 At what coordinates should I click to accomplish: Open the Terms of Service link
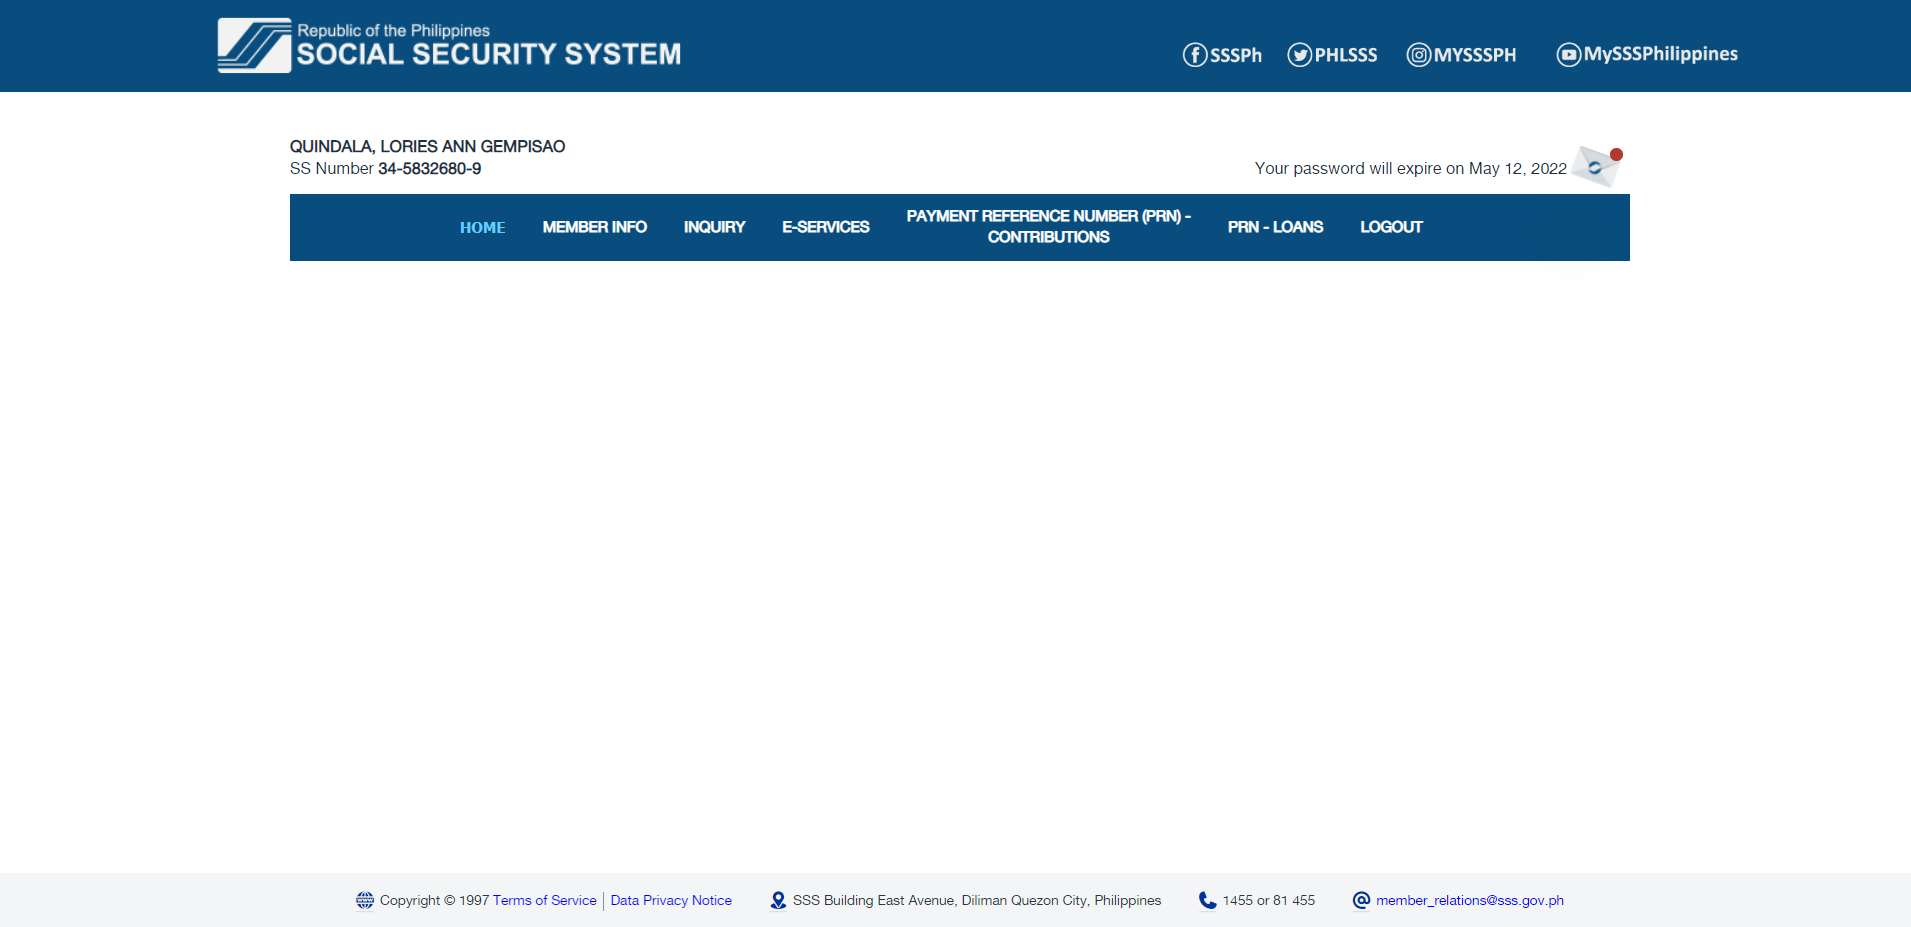[544, 900]
